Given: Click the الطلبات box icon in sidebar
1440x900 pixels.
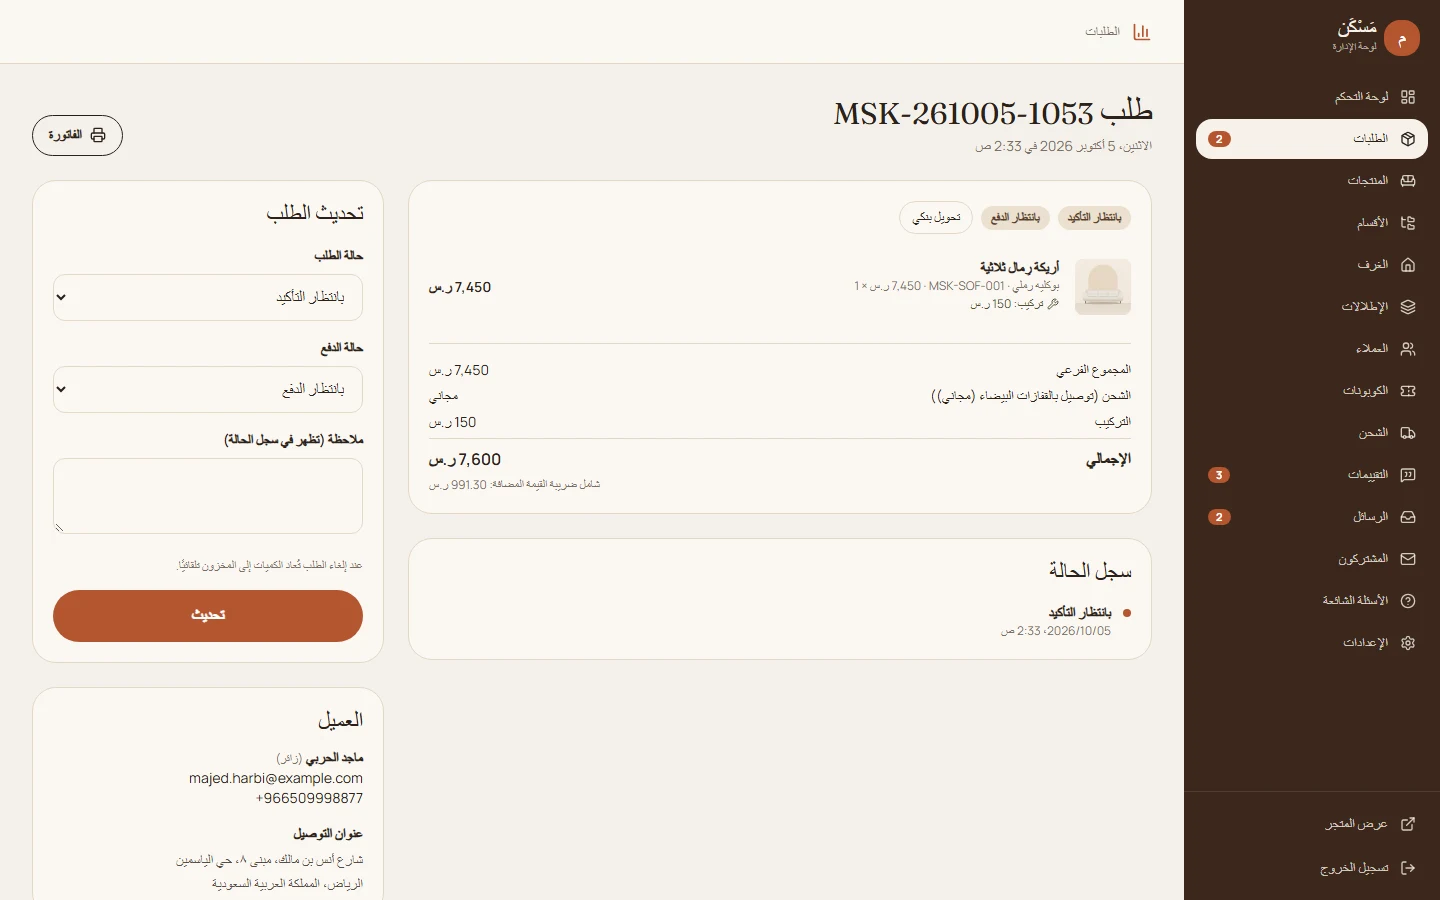Looking at the screenshot, I should tap(1408, 139).
